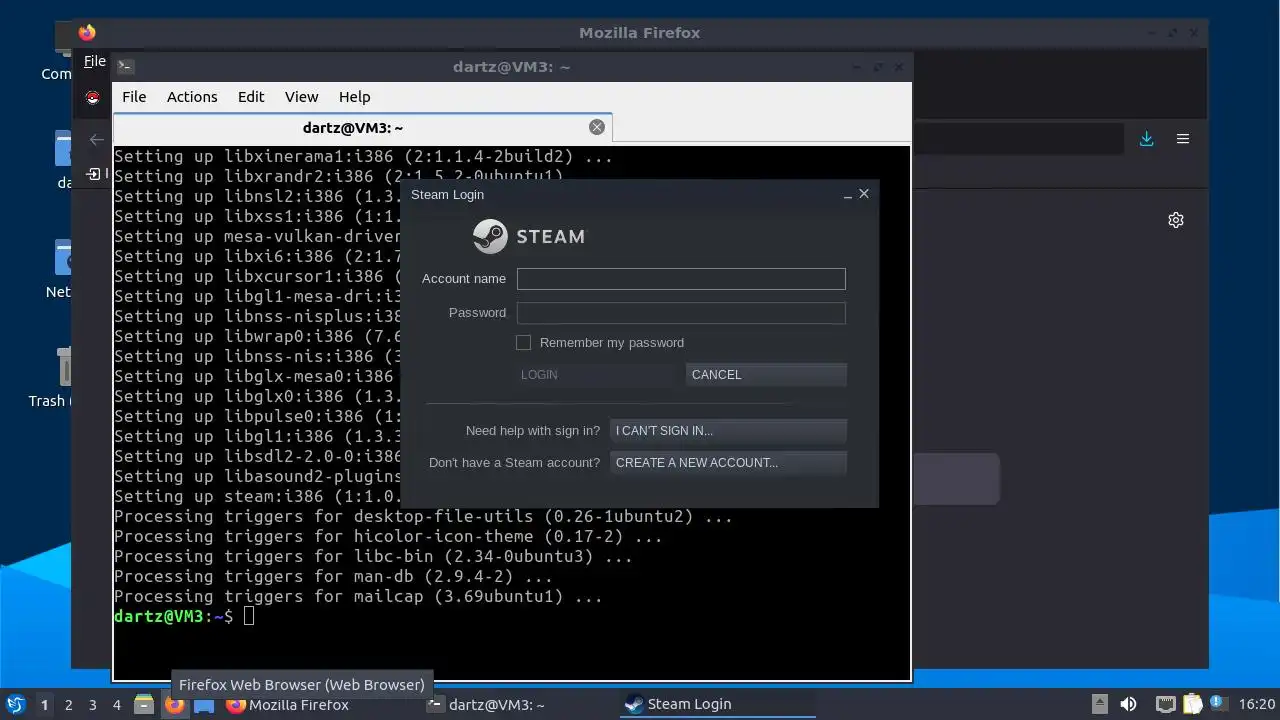This screenshot has width=1280, height=720.
Task: Open the application menu in the taskbar
Action: tap(15, 705)
